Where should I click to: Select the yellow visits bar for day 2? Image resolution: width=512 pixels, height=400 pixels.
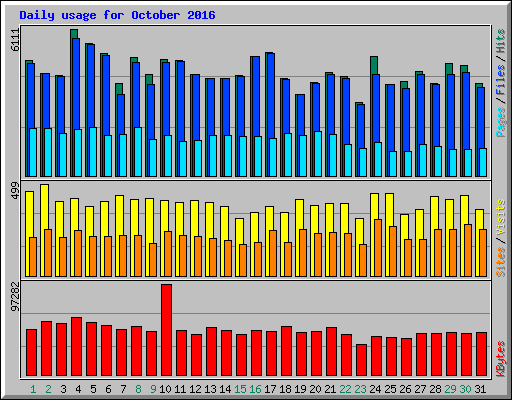click(45, 207)
